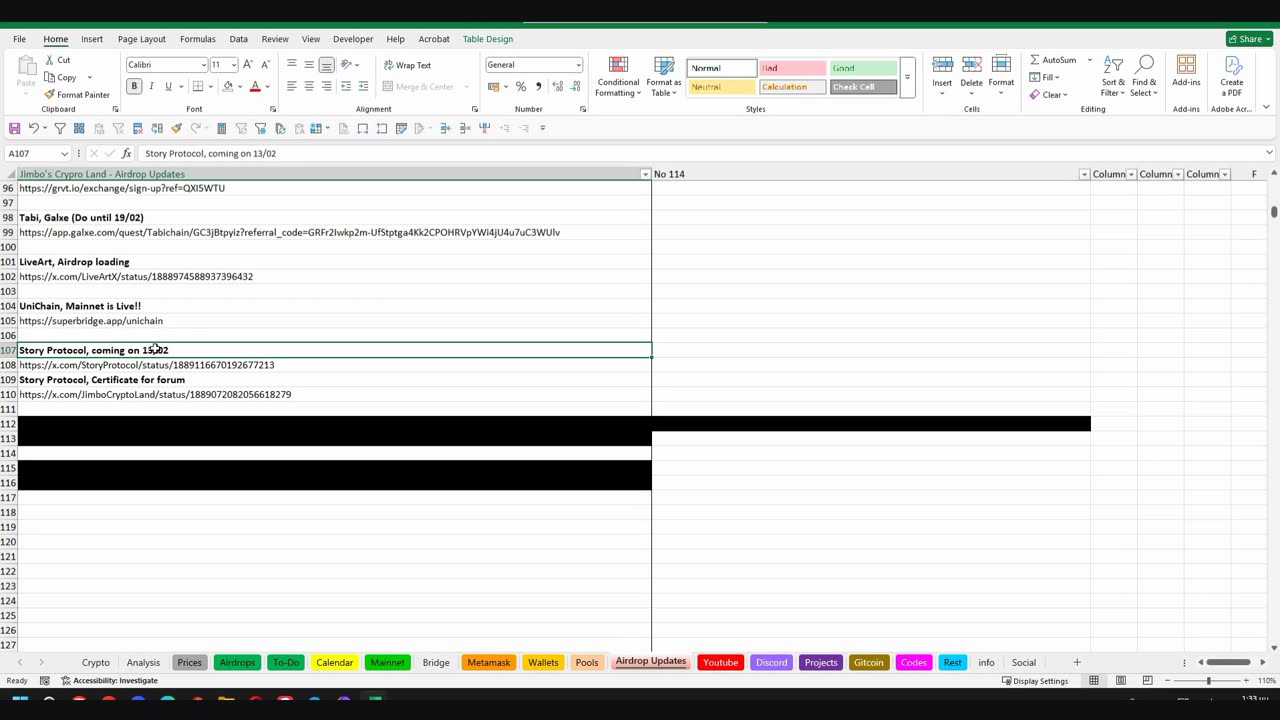Click the Format Painter brush icon
Image resolution: width=1280 pixels, height=720 pixels.
tap(50, 95)
